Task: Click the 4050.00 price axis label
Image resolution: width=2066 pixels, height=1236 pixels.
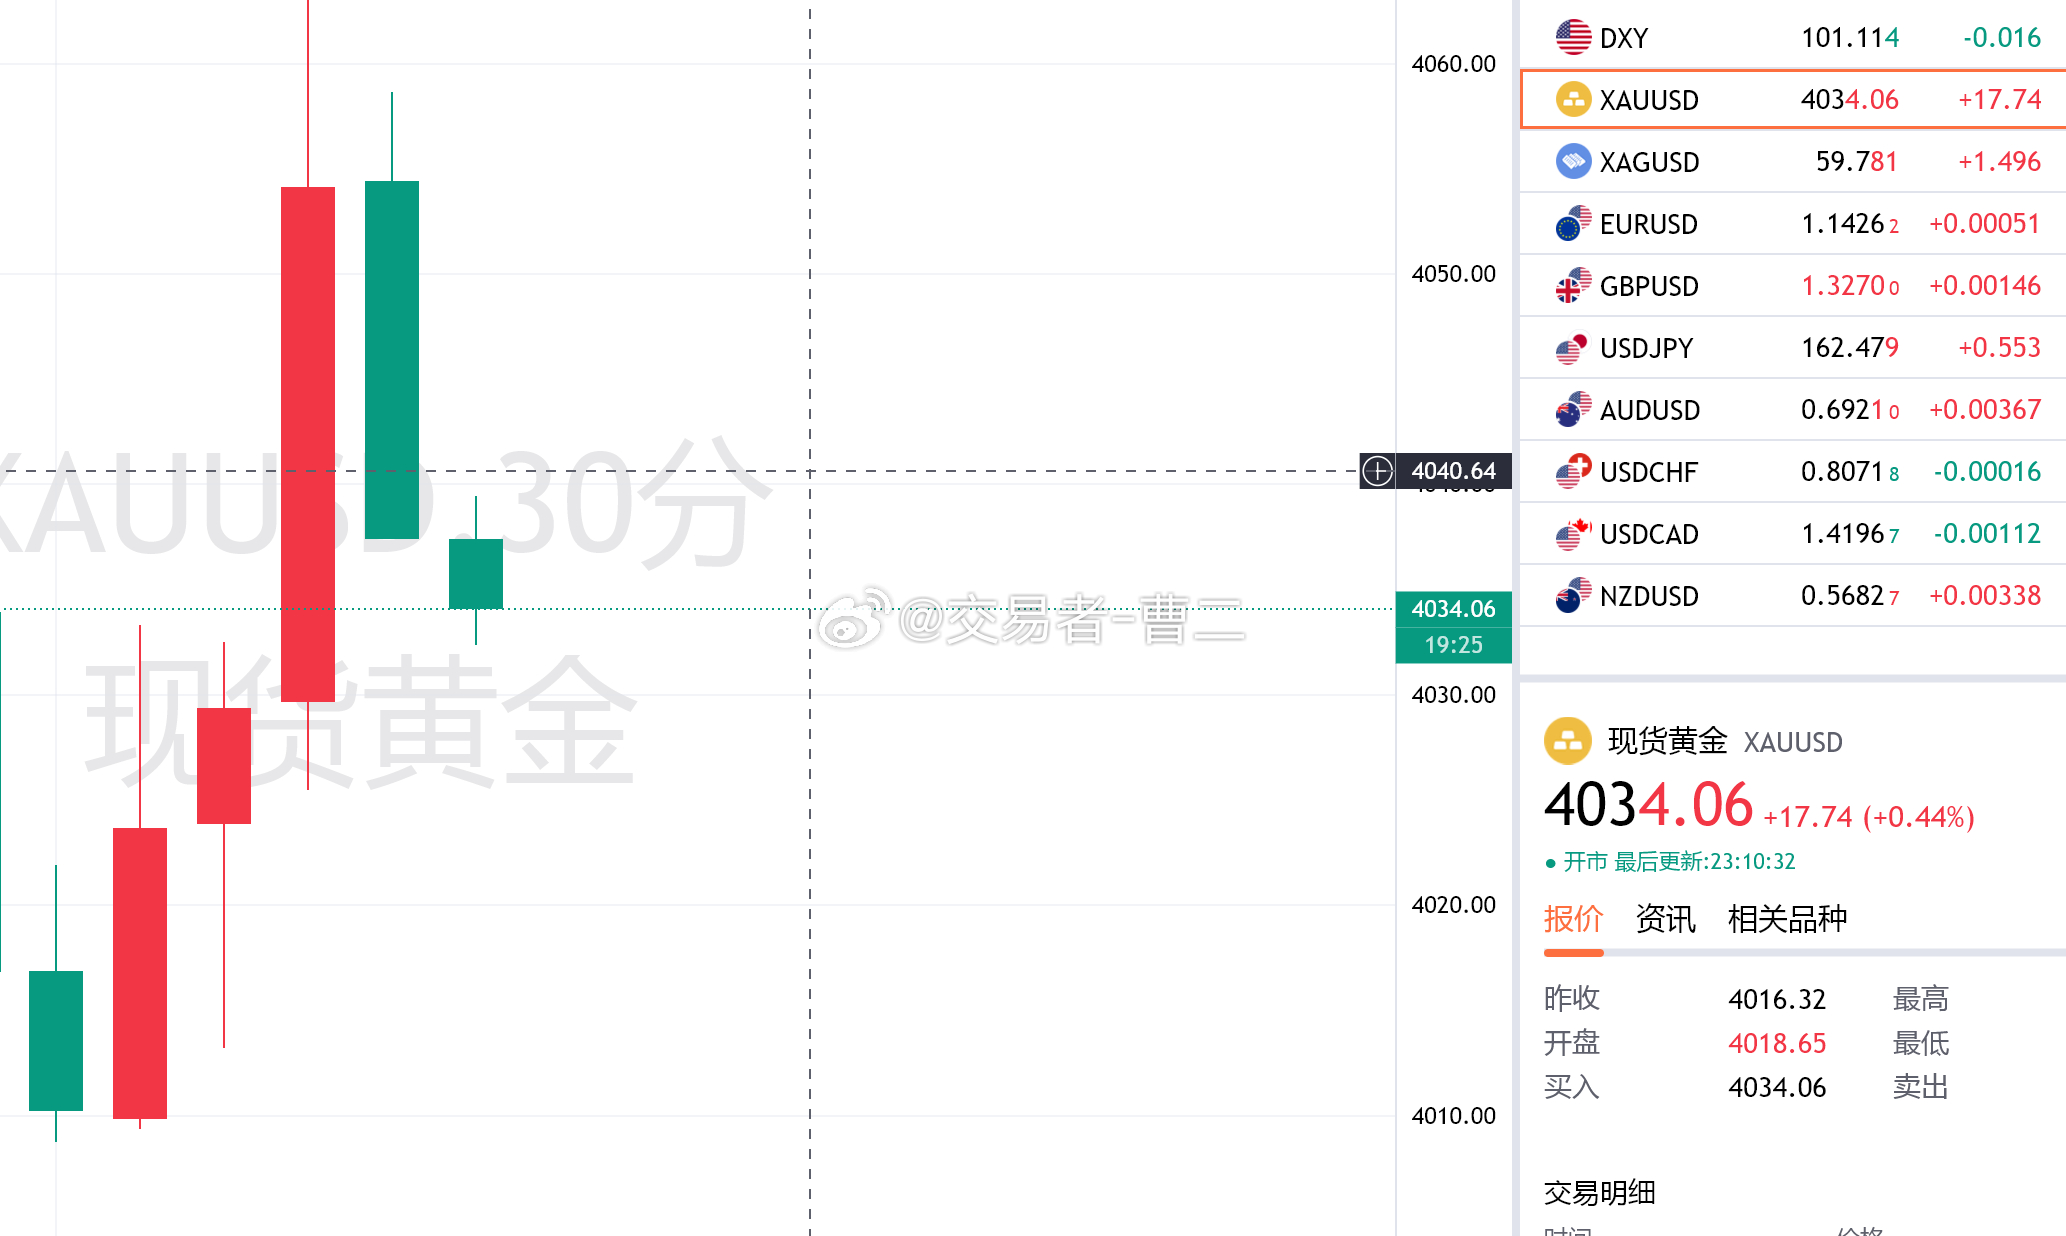Action: pyautogui.click(x=1453, y=274)
